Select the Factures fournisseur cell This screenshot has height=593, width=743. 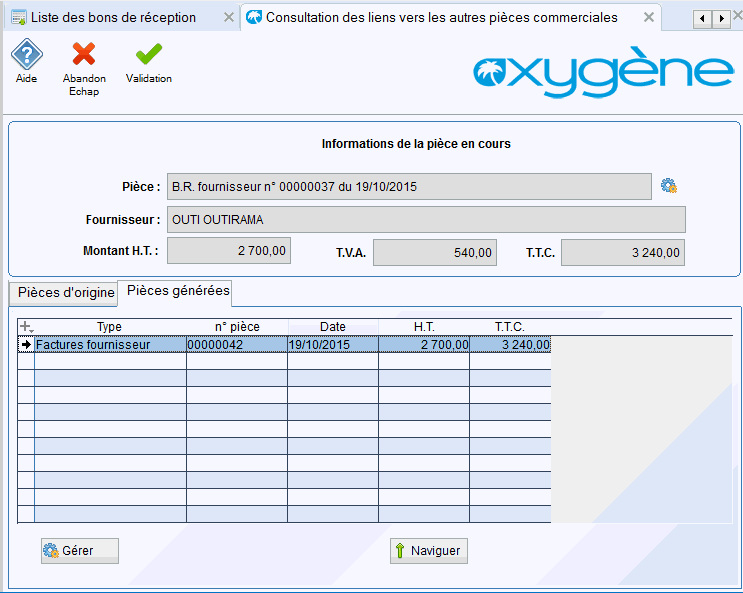[x=110, y=345]
